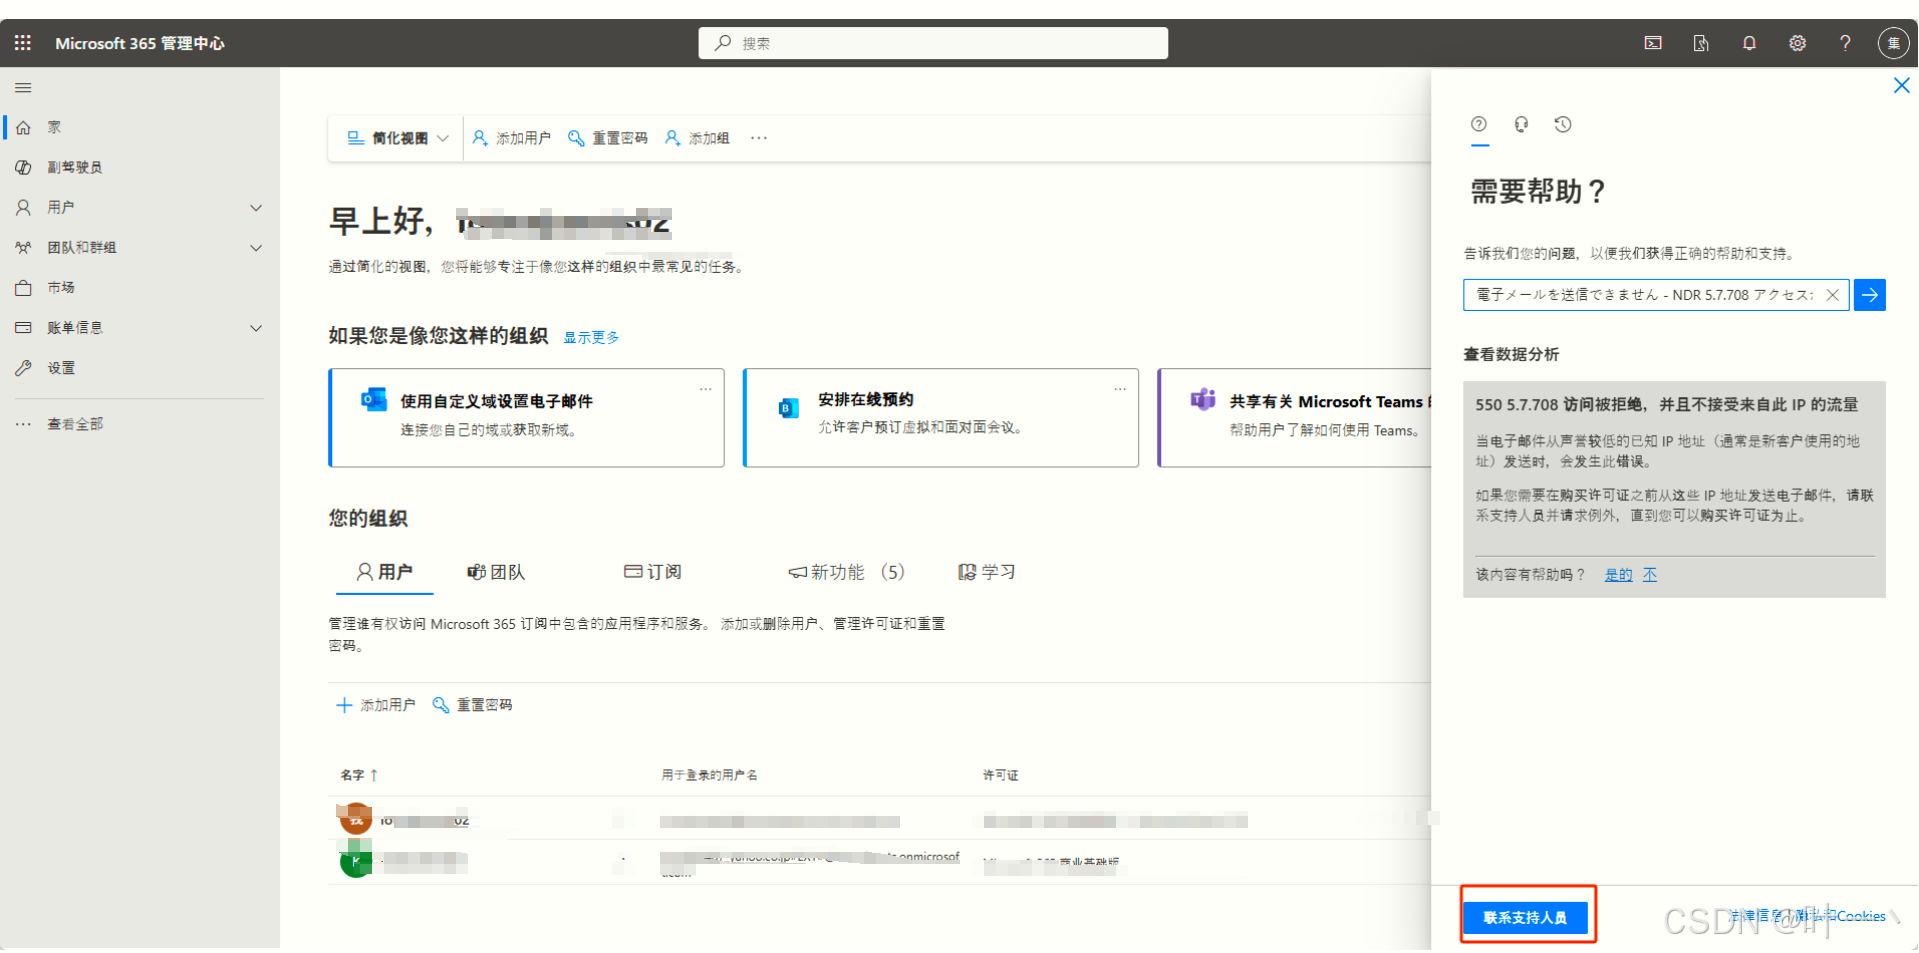Open the 安排在线预约 card
1919x953 pixels.
tap(941, 417)
